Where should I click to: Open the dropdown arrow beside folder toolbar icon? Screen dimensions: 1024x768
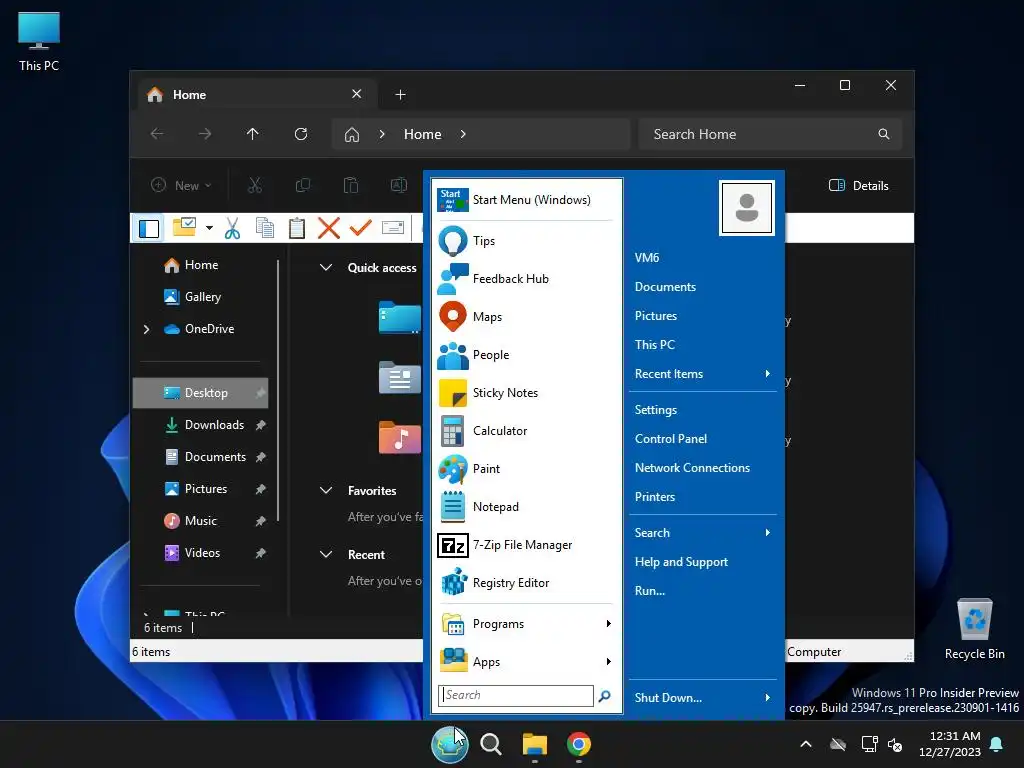pos(209,228)
